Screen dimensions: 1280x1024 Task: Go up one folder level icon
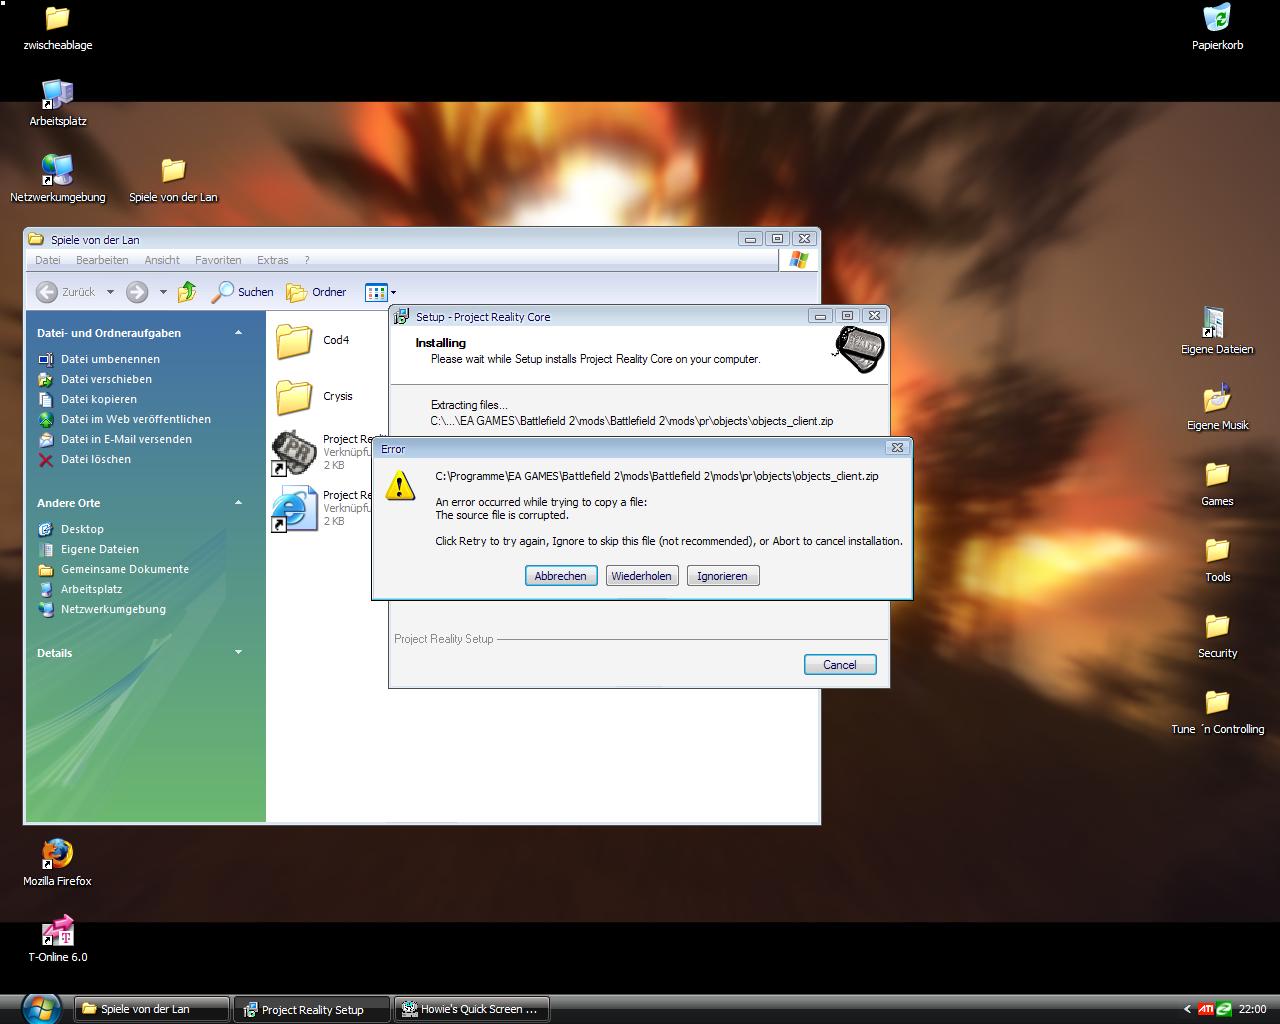pyautogui.click(x=187, y=292)
